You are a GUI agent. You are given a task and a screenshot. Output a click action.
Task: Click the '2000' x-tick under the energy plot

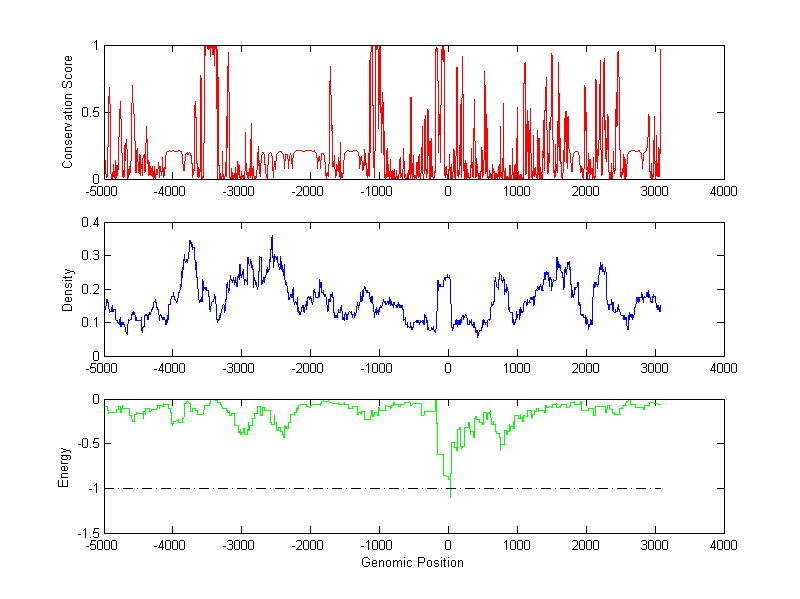[x=586, y=545]
